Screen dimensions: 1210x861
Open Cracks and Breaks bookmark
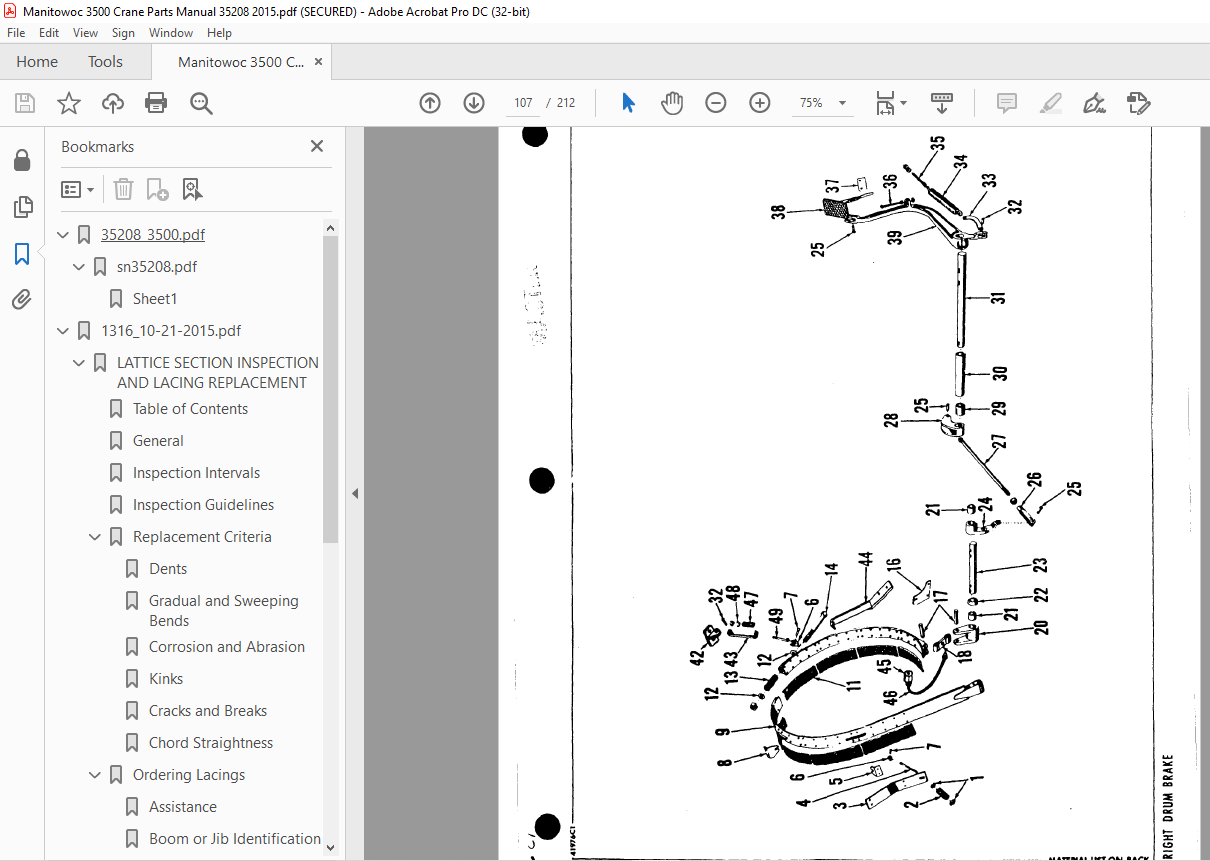[x=208, y=711]
